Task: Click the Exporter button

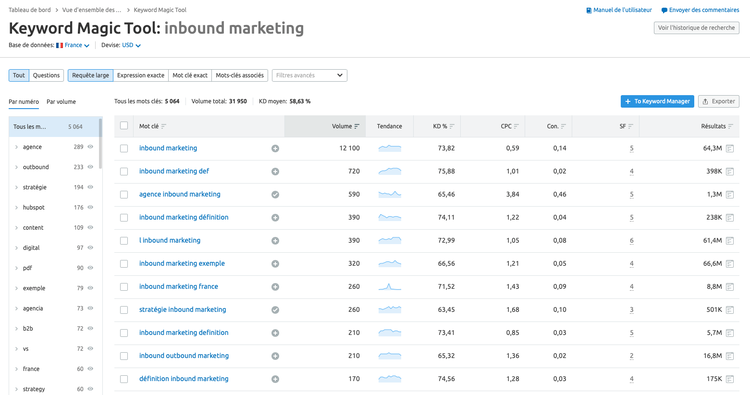Action: pyautogui.click(x=718, y=101)
